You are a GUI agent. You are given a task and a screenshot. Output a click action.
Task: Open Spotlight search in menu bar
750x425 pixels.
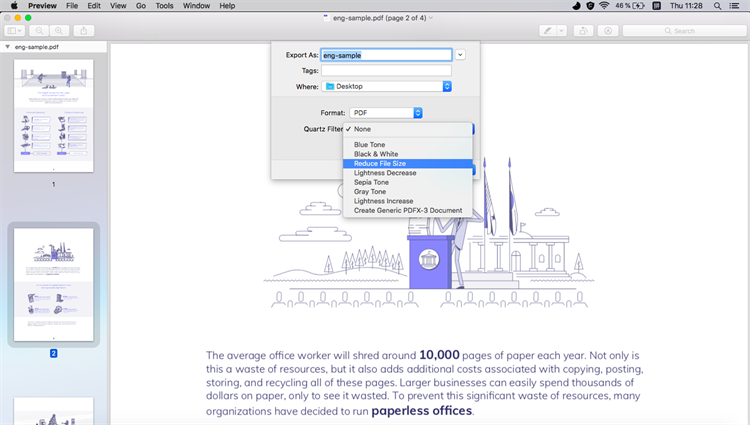tap(717, 6)
